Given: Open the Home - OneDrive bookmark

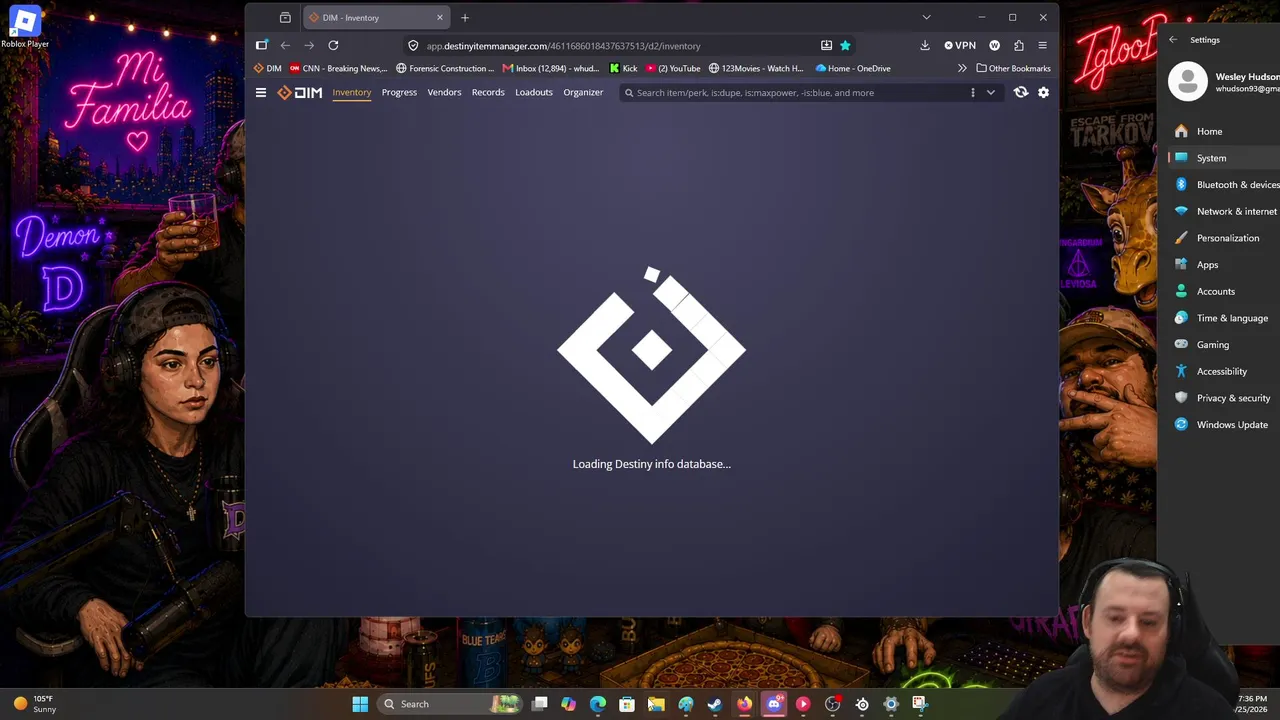Looking at the screenshot, I should [x=853, y=68].
